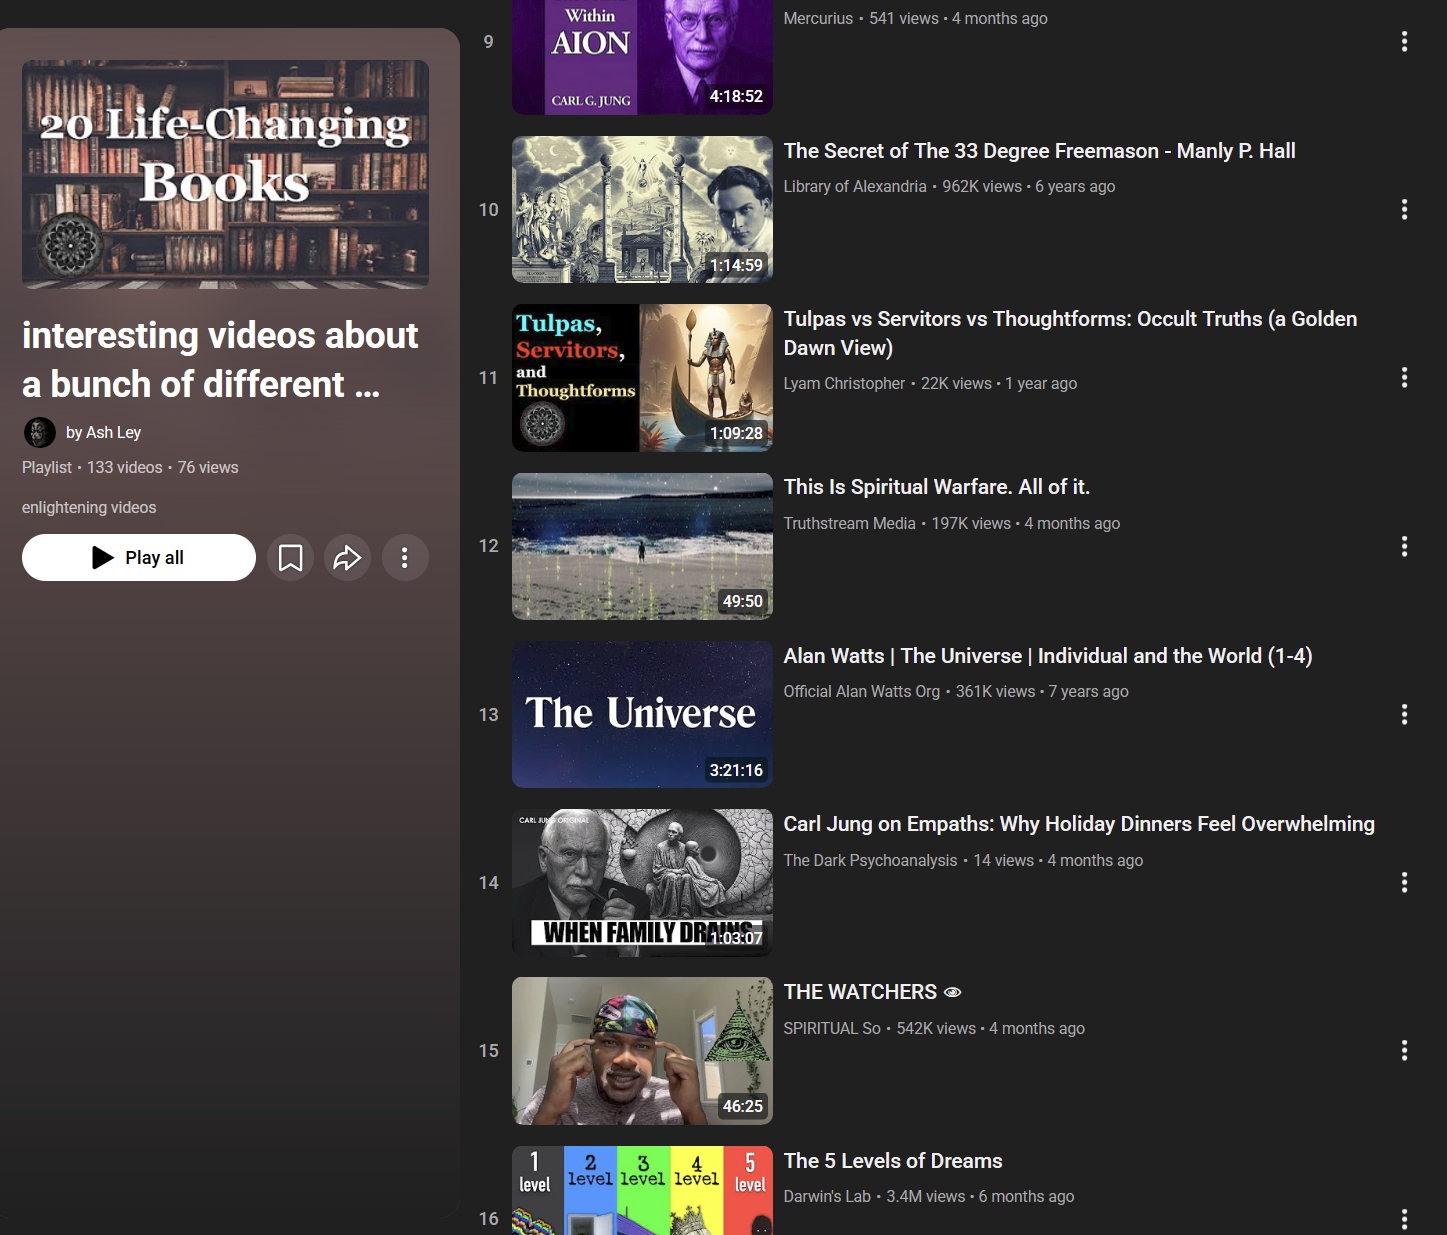The image size is (1447, 1235).
Task: Open options for Carl Jung on Empaths video
Action: 1404,882
